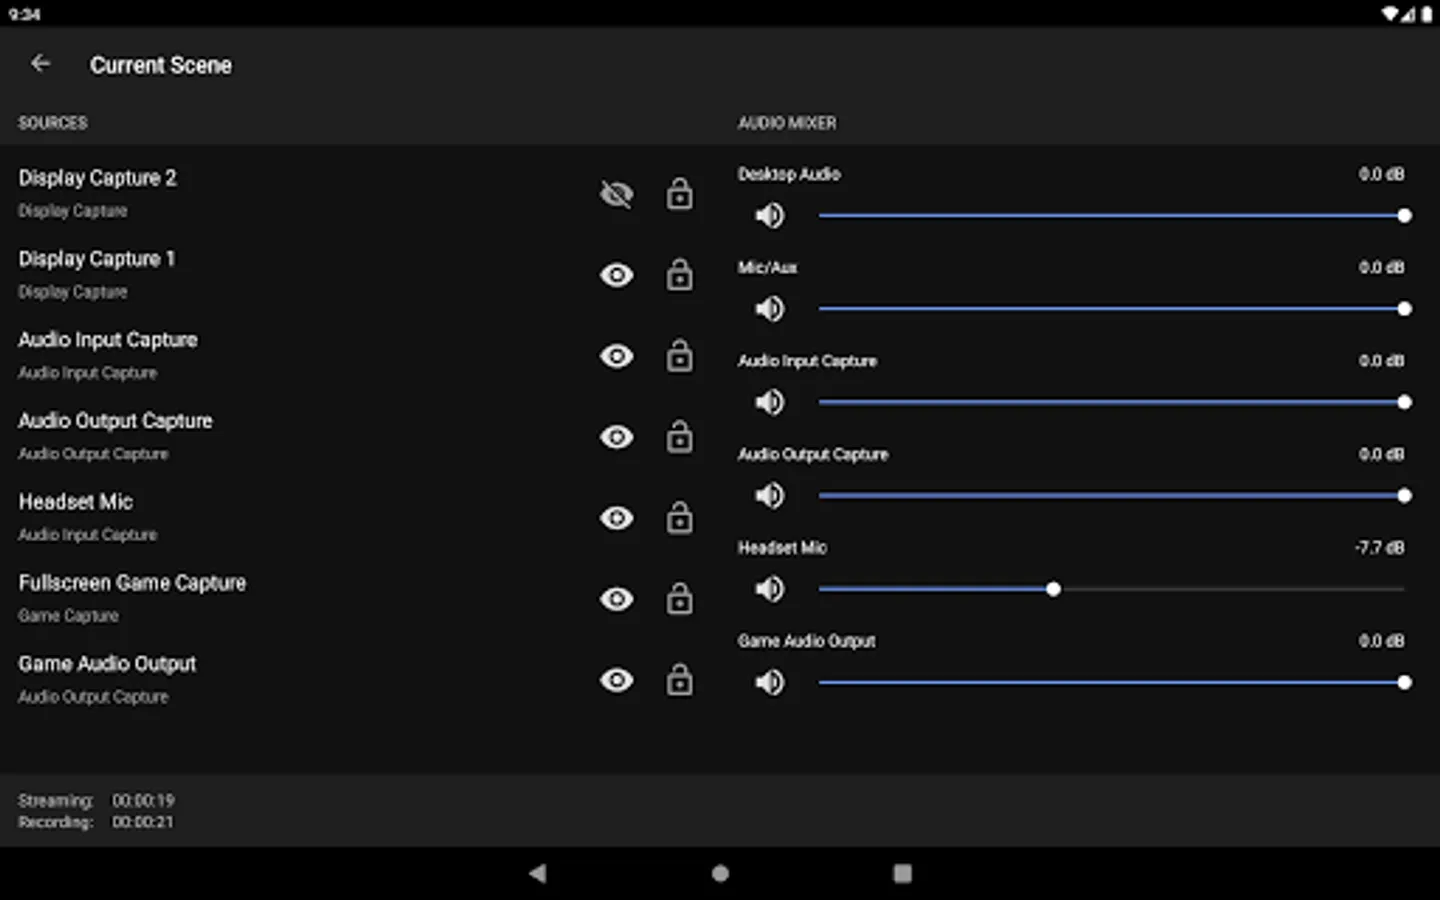Lock the Headset Mic source
Image resolution: width=1440 pixels, height=900 pixels.
tap(680, 517)
